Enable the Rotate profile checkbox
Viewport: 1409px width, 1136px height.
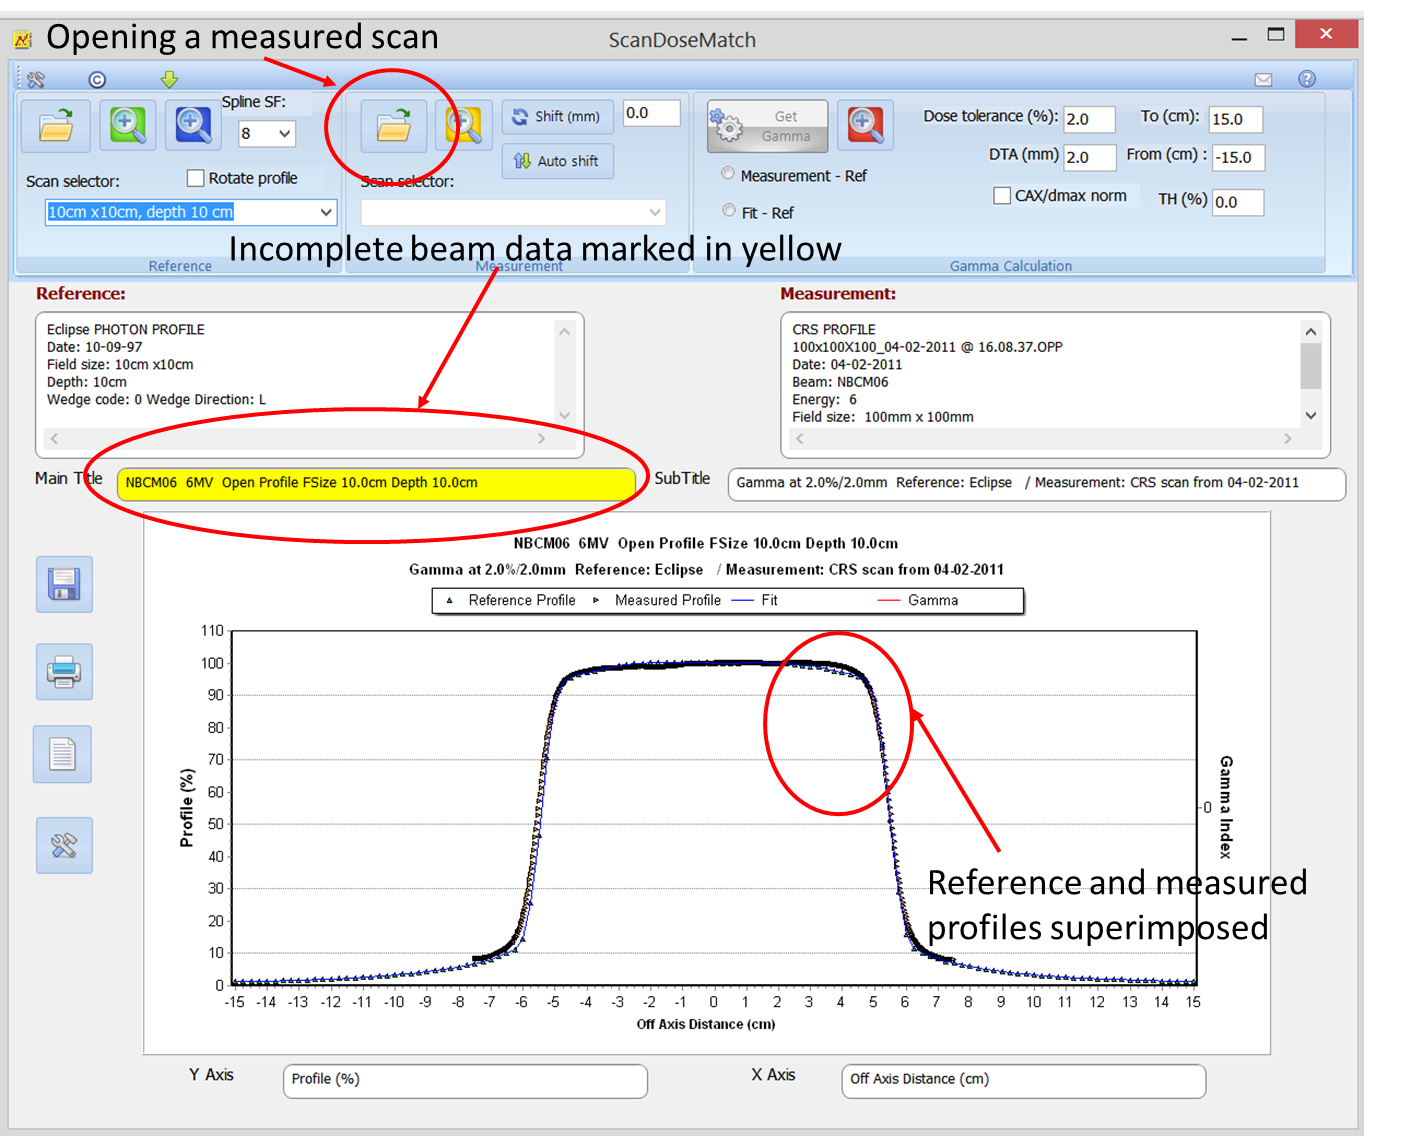pyautogui.click(x=196, y=178)
